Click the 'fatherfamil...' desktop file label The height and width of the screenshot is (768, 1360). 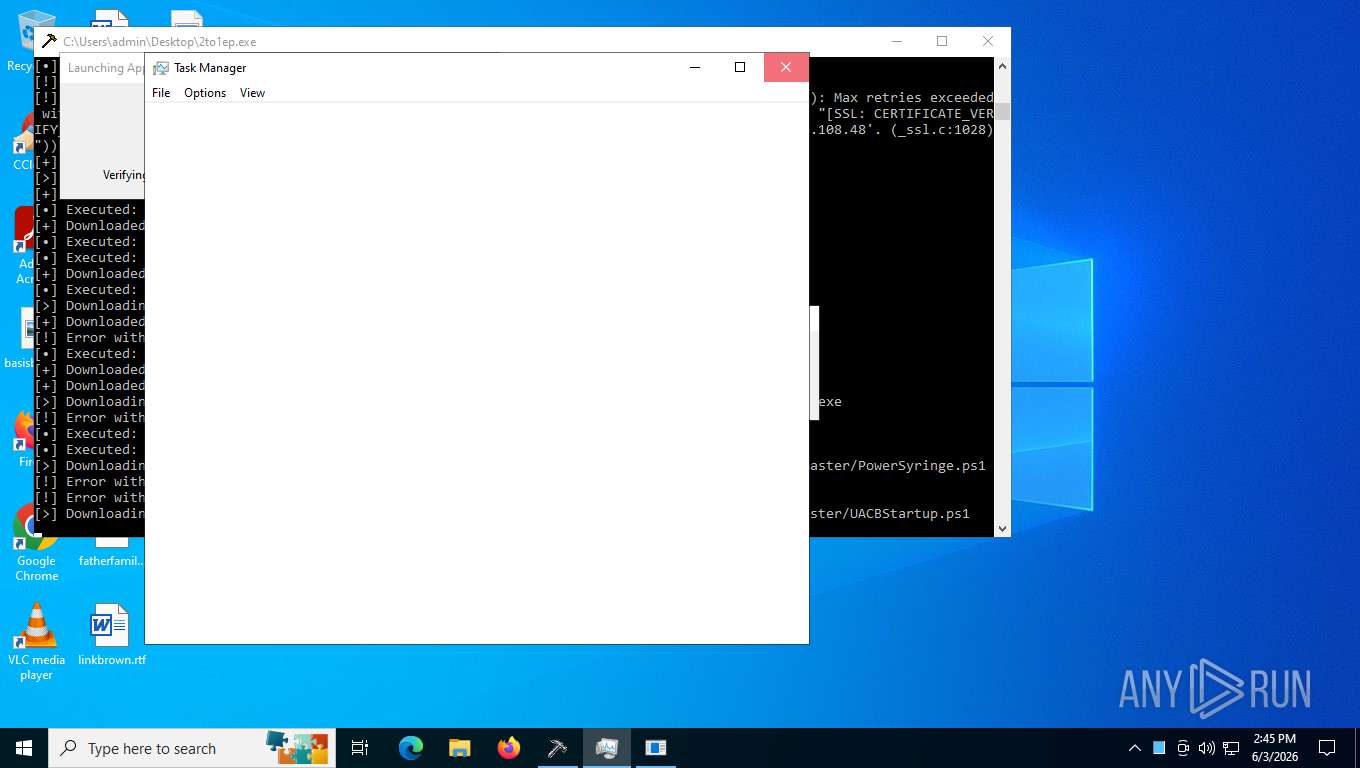[x=112, y=561]
